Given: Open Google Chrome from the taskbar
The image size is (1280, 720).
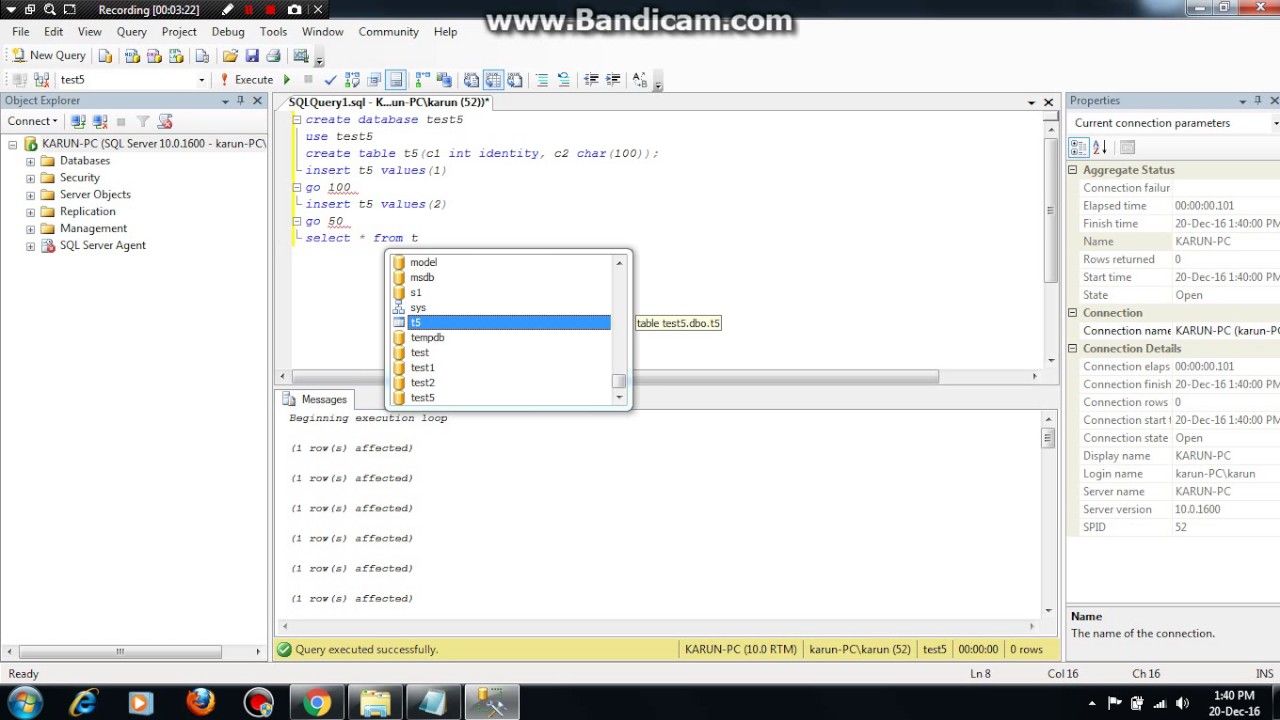Looking at the screenshot, I should coord(316,703).
